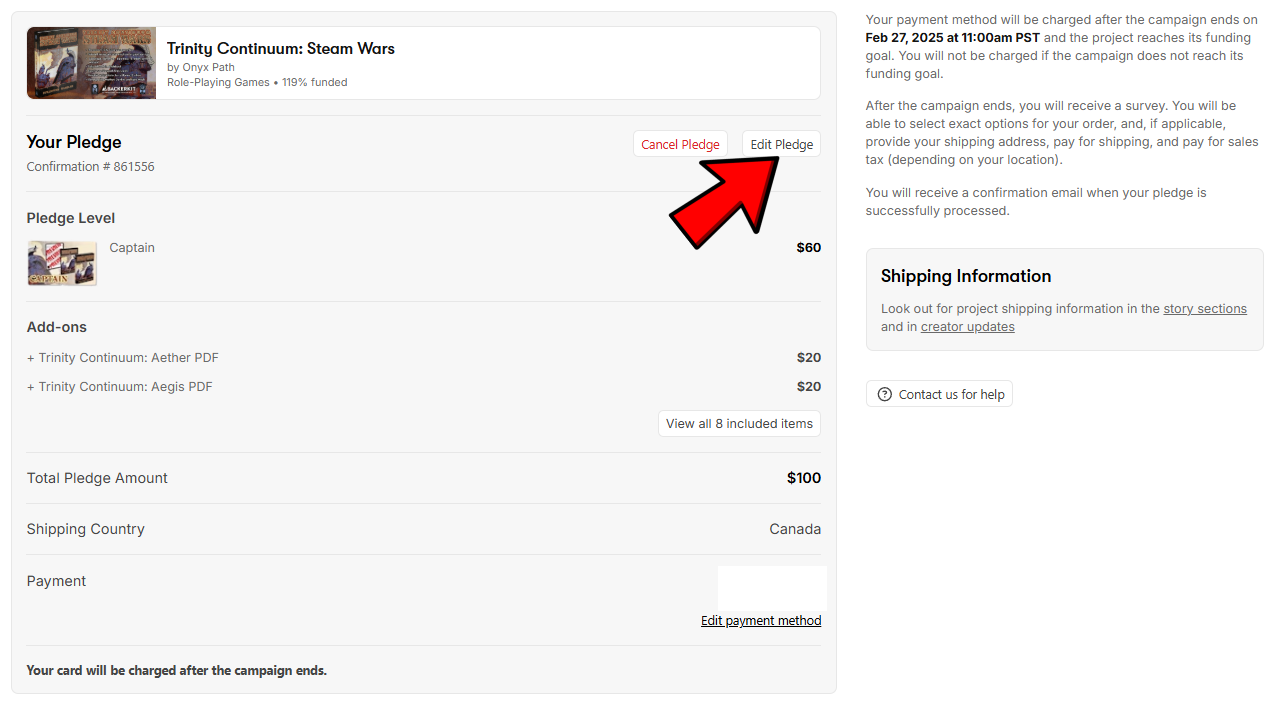This screenshot has height=702, width=1287.
Task: Click the Onyx Path creator name
Action: 208,67
